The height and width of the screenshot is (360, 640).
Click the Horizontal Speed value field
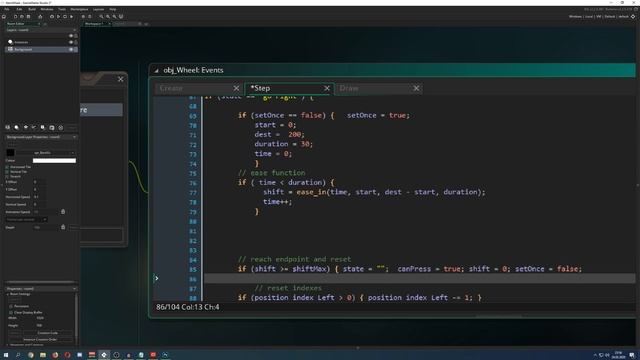pyautogui.click(x=40, y=197)
